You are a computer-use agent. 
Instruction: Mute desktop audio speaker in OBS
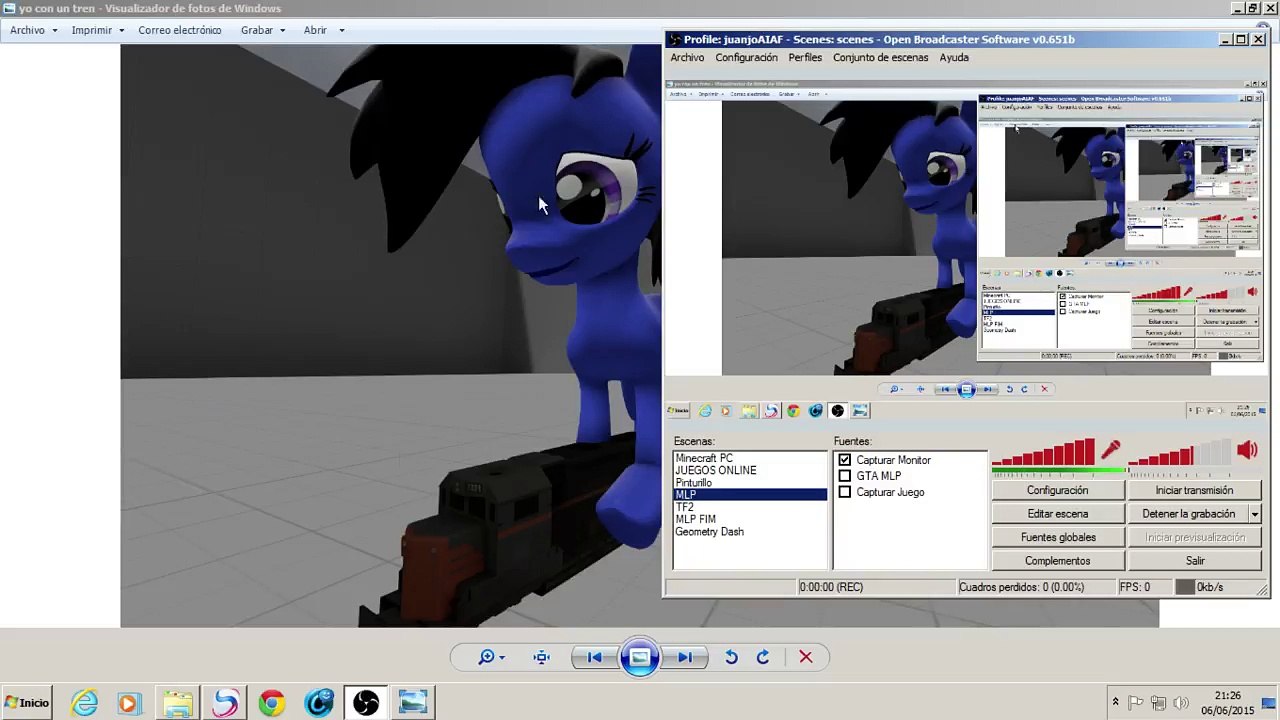coord(1247,450)
